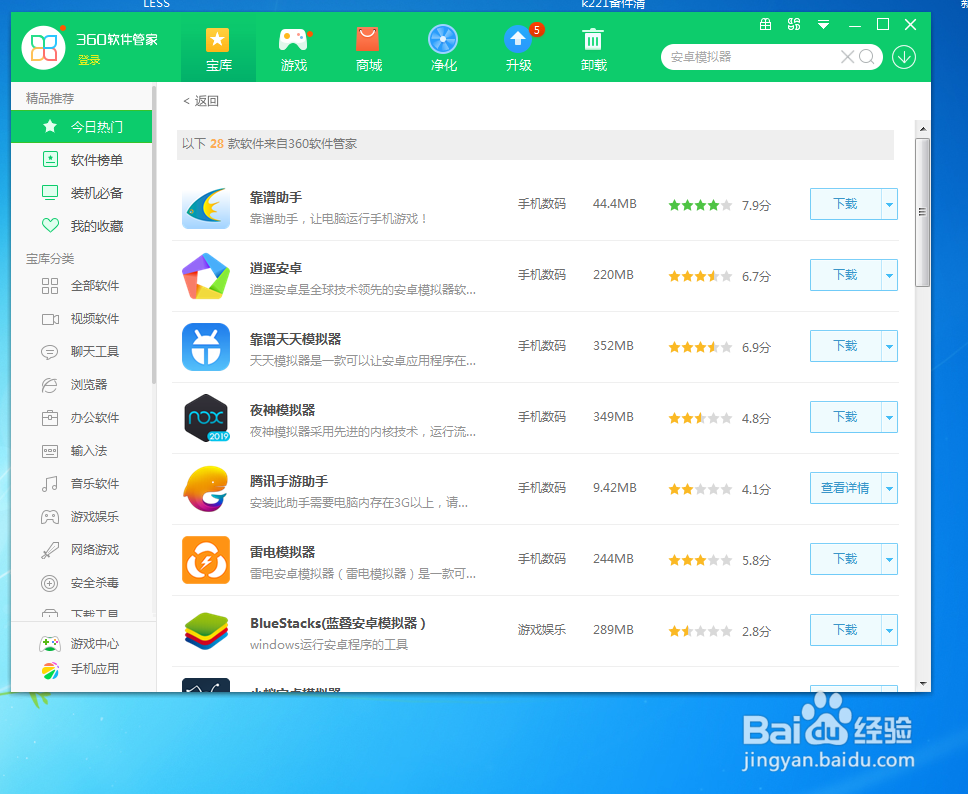Click the 靠谱天天模拟器 app icon
Screen dimensions: 968x794
pos(206,347)
